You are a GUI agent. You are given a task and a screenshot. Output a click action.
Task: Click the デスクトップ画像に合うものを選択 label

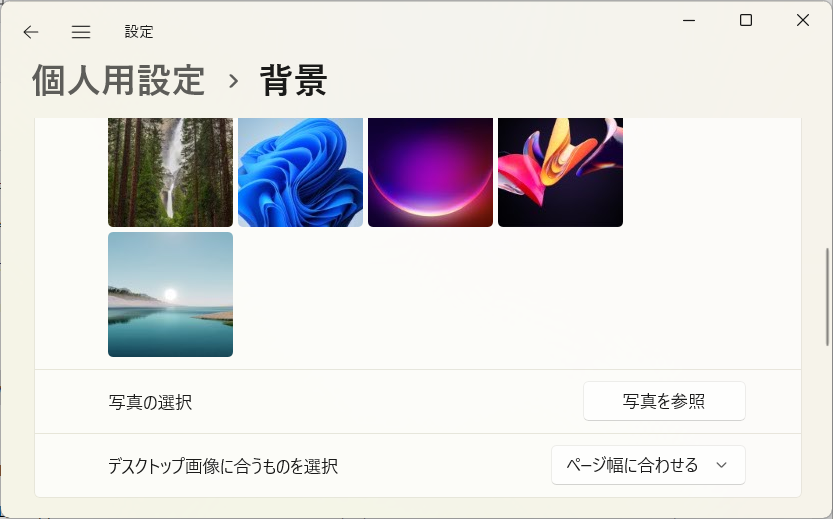tap(223, 466)
